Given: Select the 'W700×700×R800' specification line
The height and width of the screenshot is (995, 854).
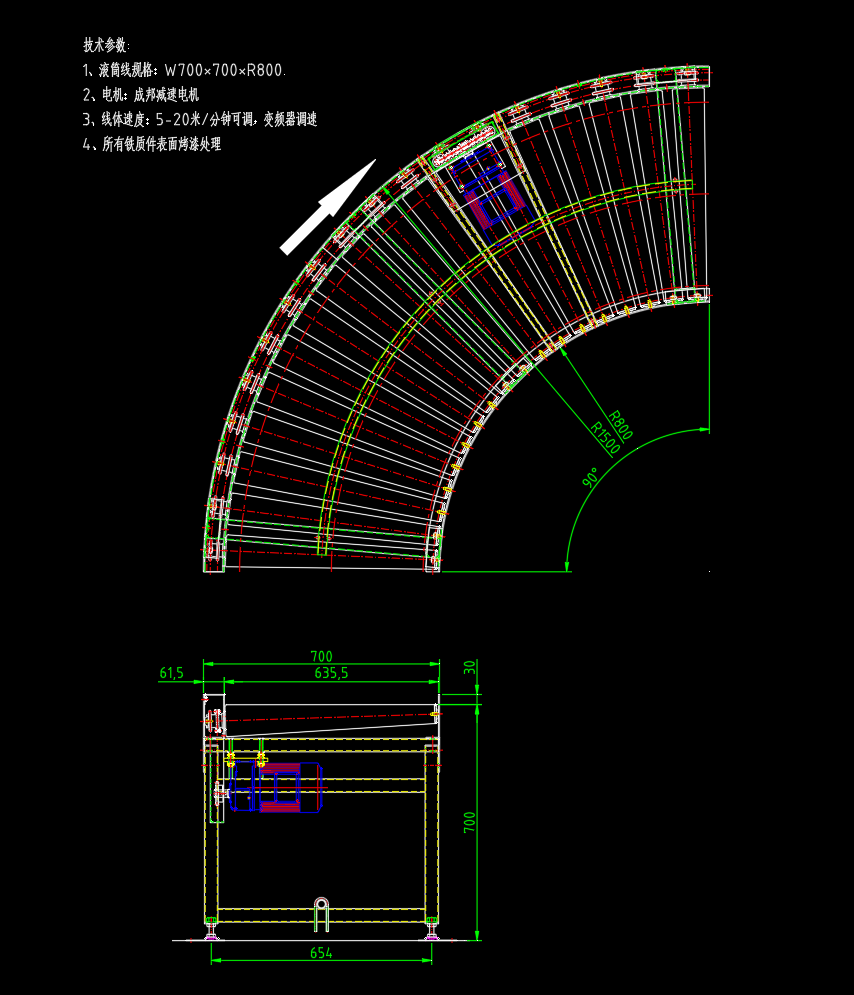Looking at the screenshot, I should [x=185, y=70].
